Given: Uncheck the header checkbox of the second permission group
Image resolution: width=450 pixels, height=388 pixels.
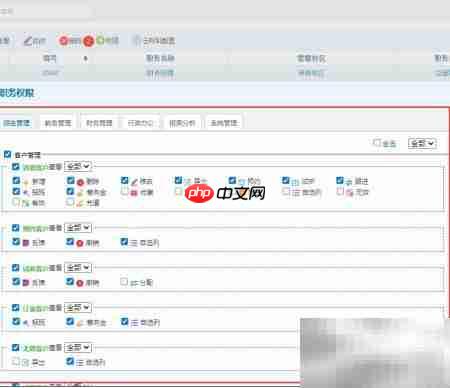Looking at the screenshot, I should point(15,228).
